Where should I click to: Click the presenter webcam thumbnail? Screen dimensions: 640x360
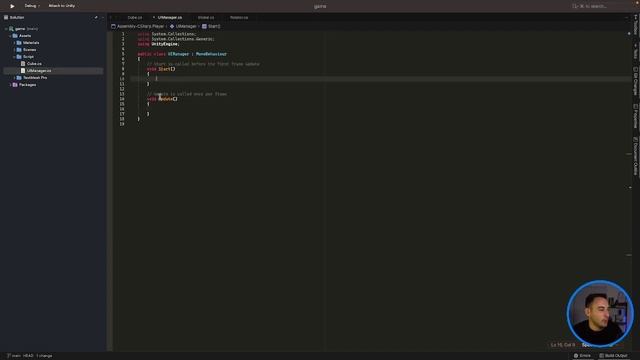(600, 313)
